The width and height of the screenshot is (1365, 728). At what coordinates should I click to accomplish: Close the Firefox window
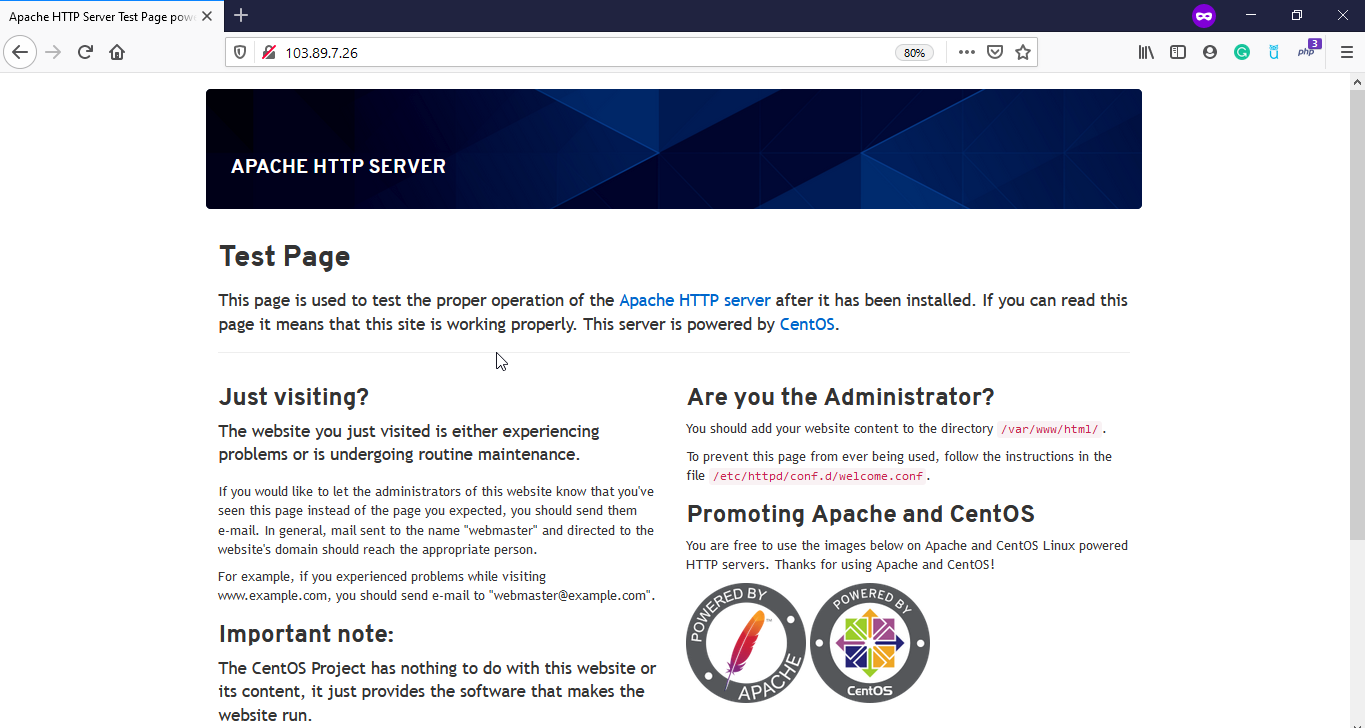(x=1343, y=15)
